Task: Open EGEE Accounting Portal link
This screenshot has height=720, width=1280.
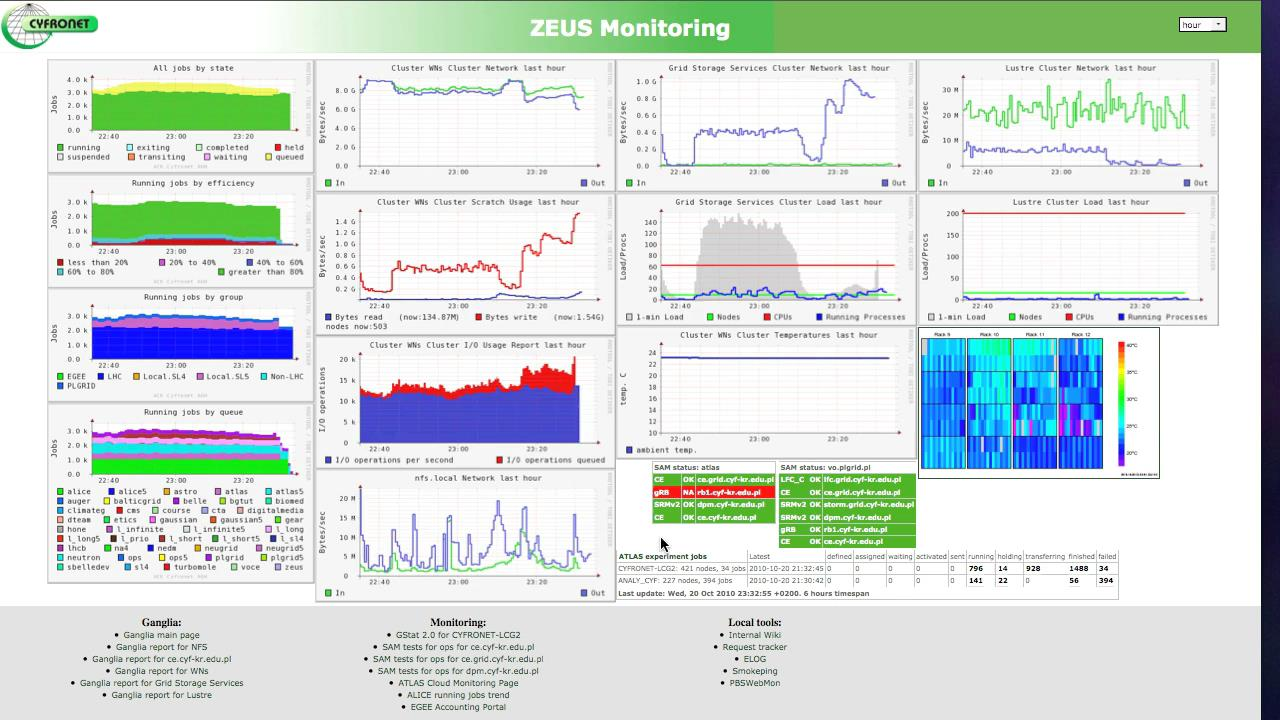Action: (x=458, y=707)
